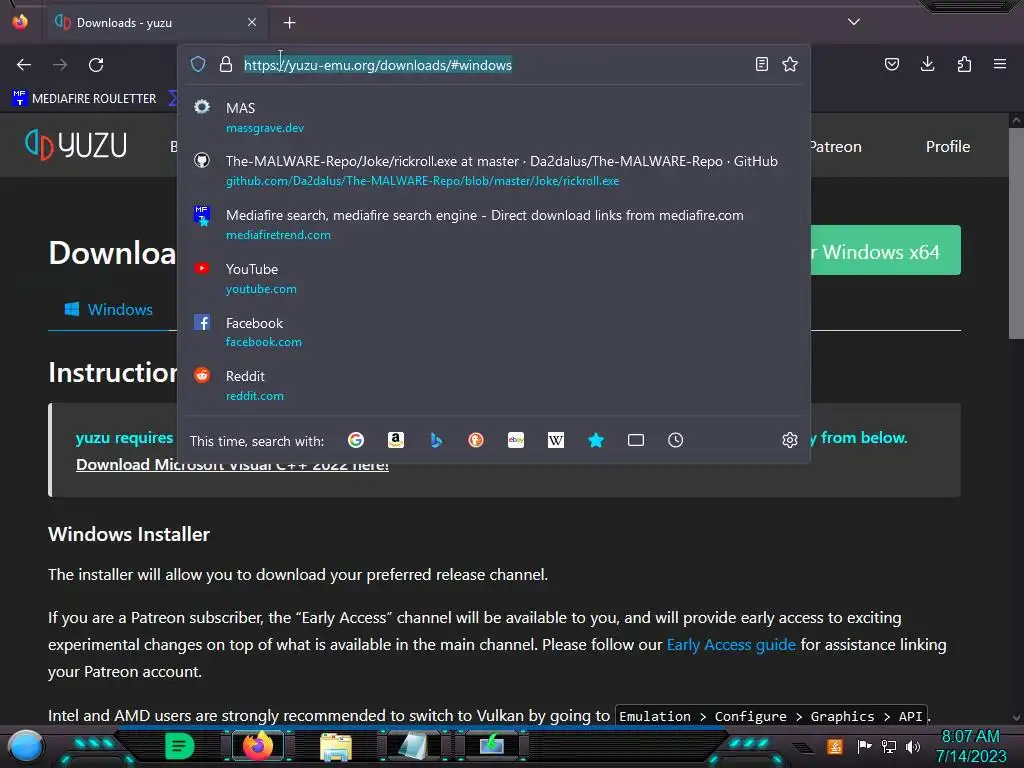Image resolution: width=1024 pixels, height=768 pixels.
Task: Click the green Windows x64 download button
Action: [885, 250]
